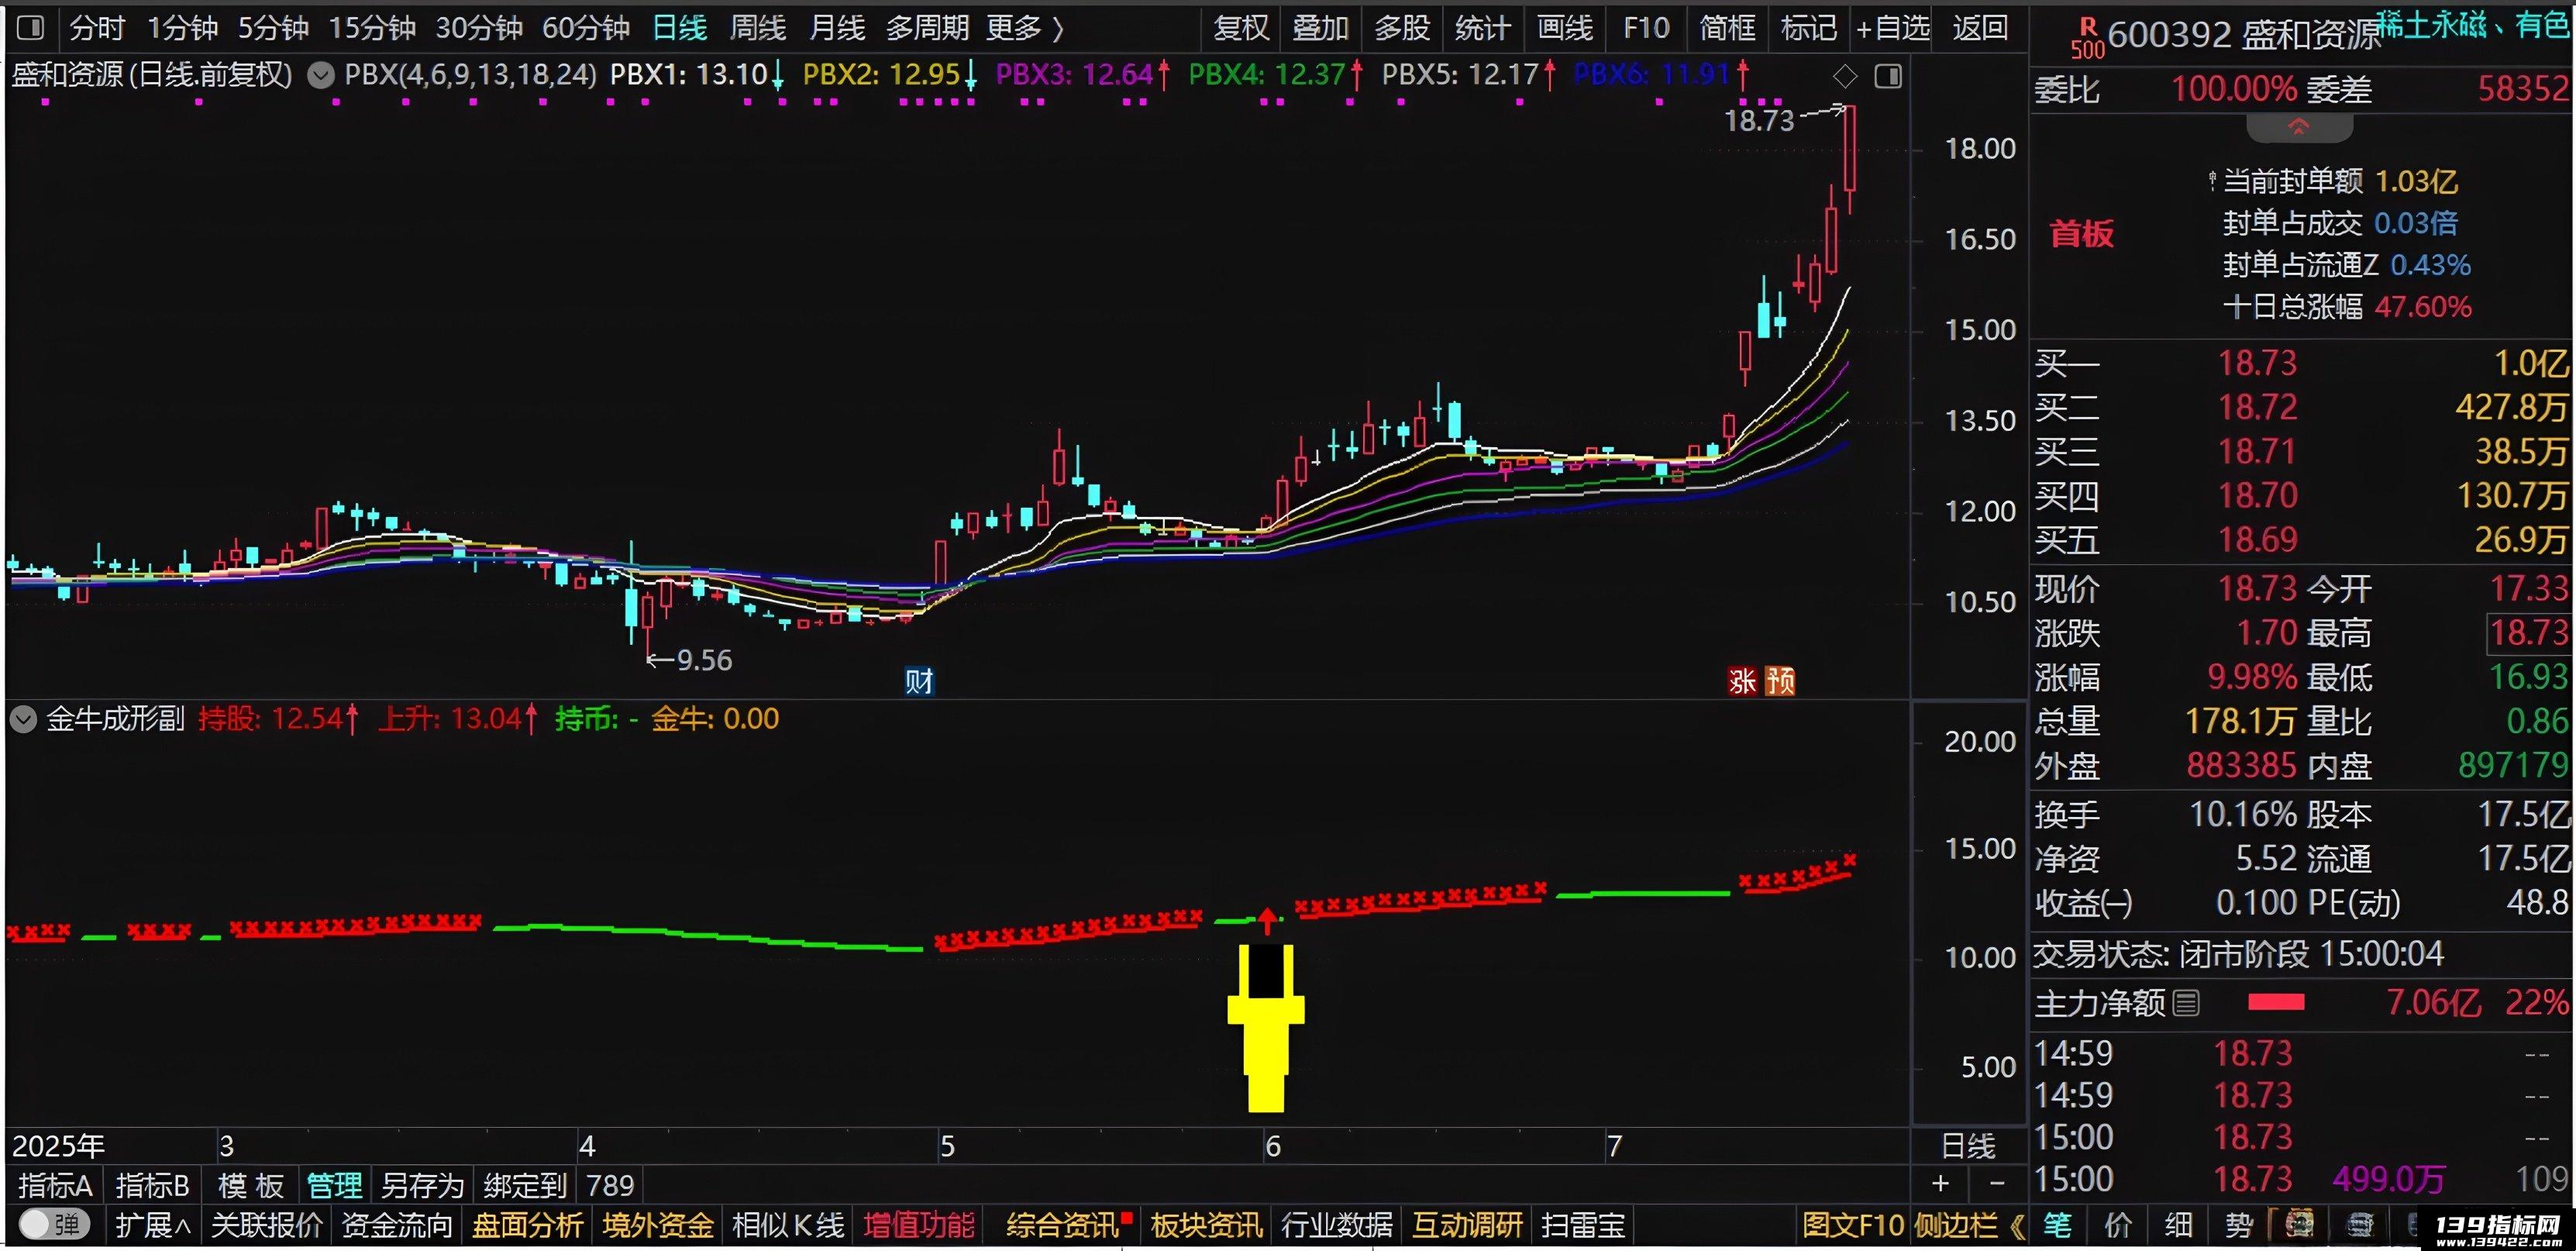Toggle the side panel icon beside diamond
Viewport: 2576px width, 1251px height.
click(1888, 76)
